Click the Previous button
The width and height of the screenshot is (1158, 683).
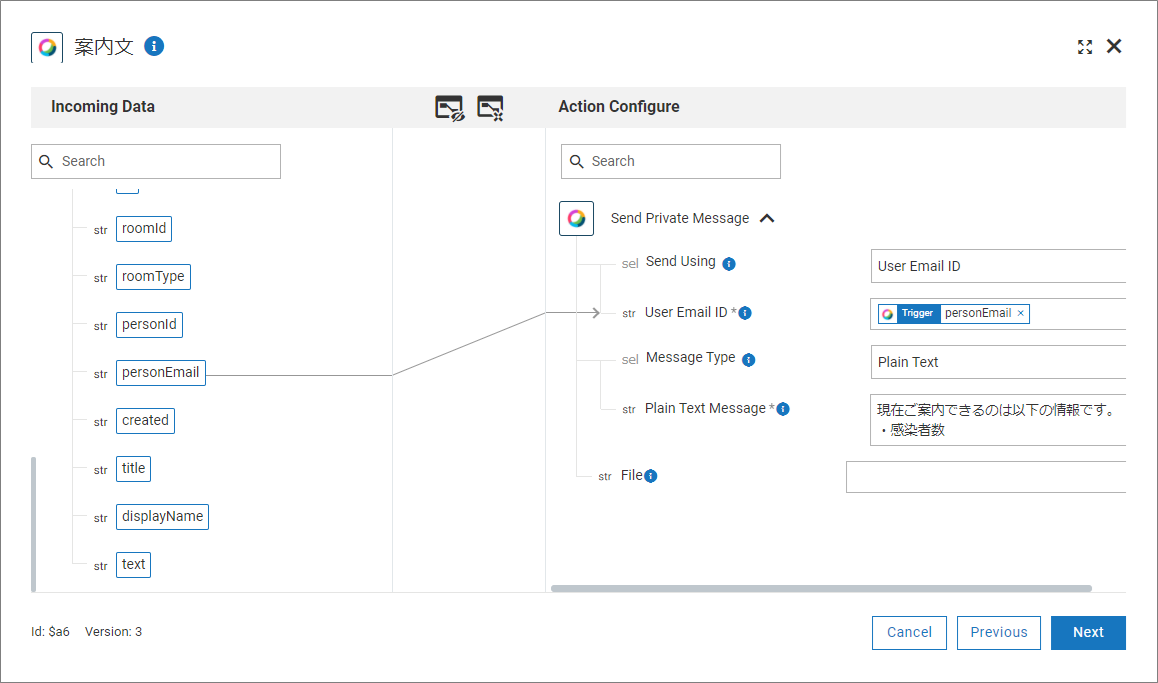[998, 632]
